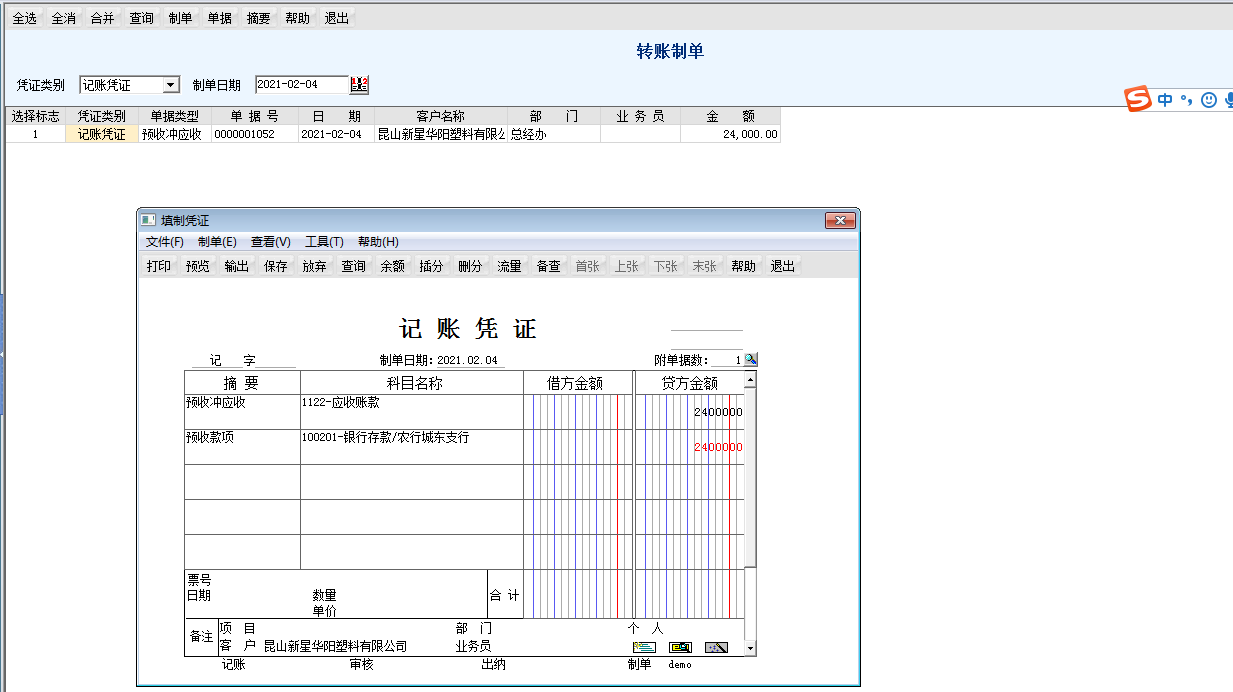Click 帮助 in the voucher toolbar
Image resolution: width=1233 pixels, height=692 pixels.
tap(744, 266)
